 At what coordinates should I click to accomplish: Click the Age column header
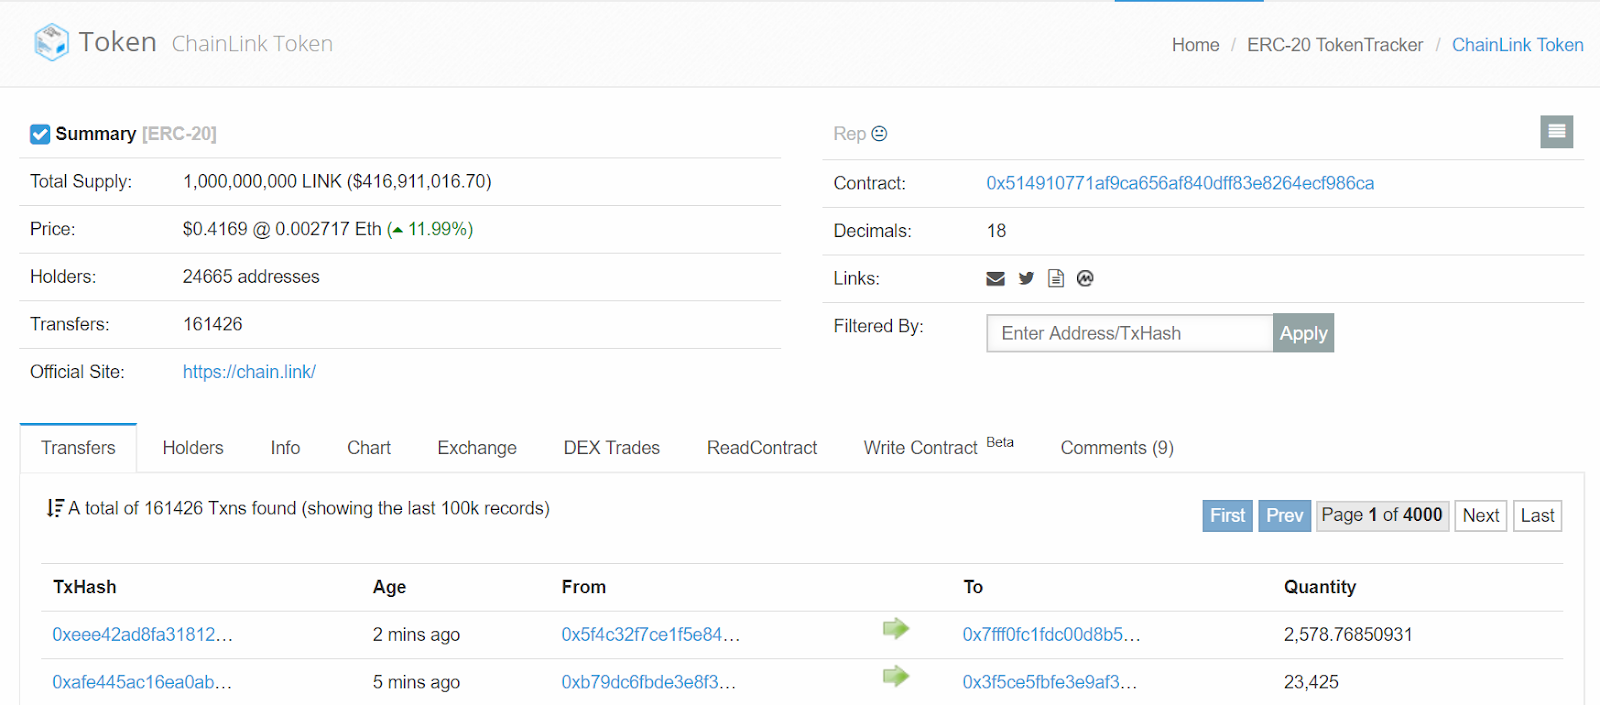(x=389, y=587)
